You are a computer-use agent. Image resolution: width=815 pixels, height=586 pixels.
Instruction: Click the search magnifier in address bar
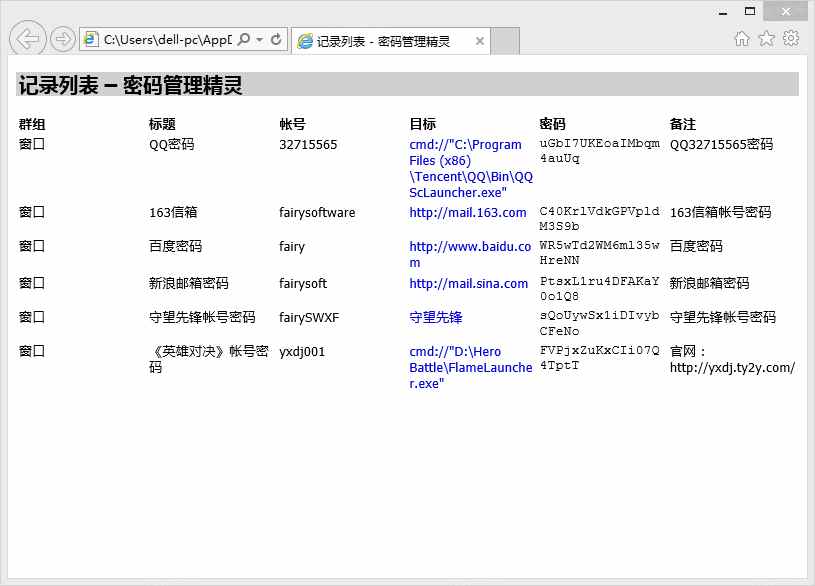(243, 40)
